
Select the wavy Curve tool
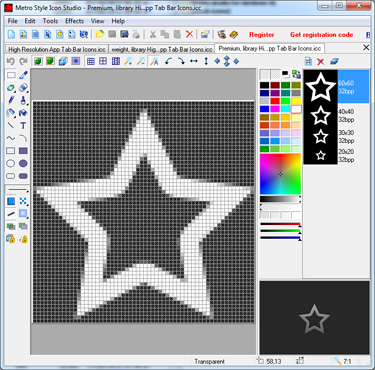pos(11,138)
